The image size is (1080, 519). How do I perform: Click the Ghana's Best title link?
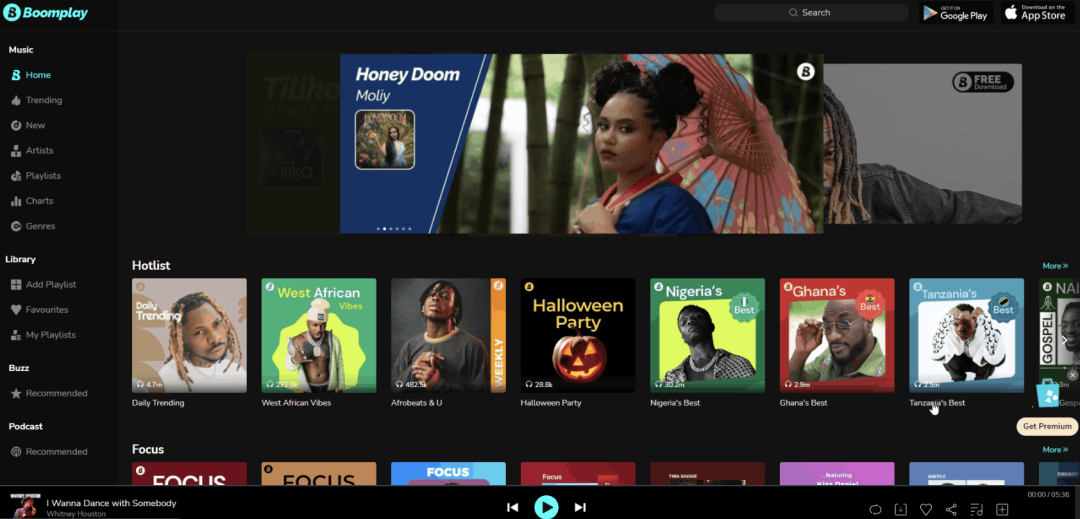coord(804,403)
